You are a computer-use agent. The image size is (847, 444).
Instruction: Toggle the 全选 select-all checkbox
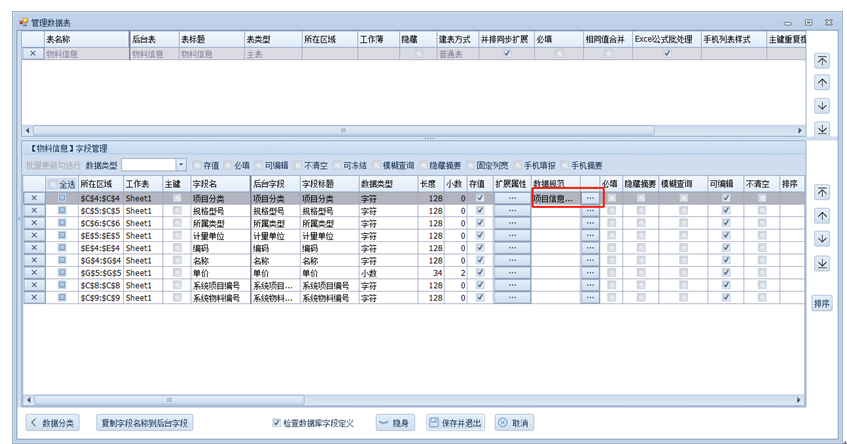pyautogui.click(x=54, y=184)
